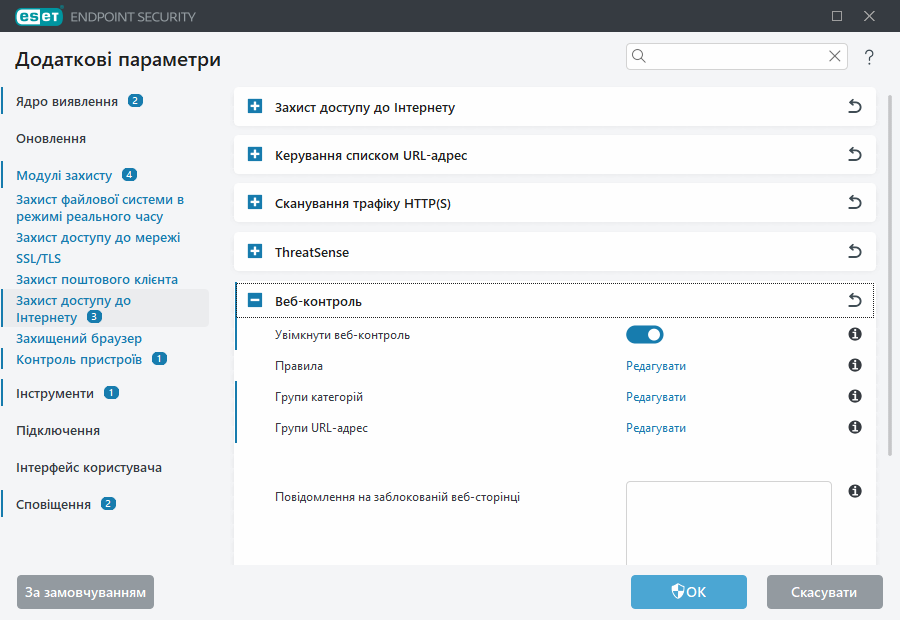Reset the Сканування трафіку HTTP(S) section with the revert arrow
Viewport: 900px width, 620px height.
[855, 203]
